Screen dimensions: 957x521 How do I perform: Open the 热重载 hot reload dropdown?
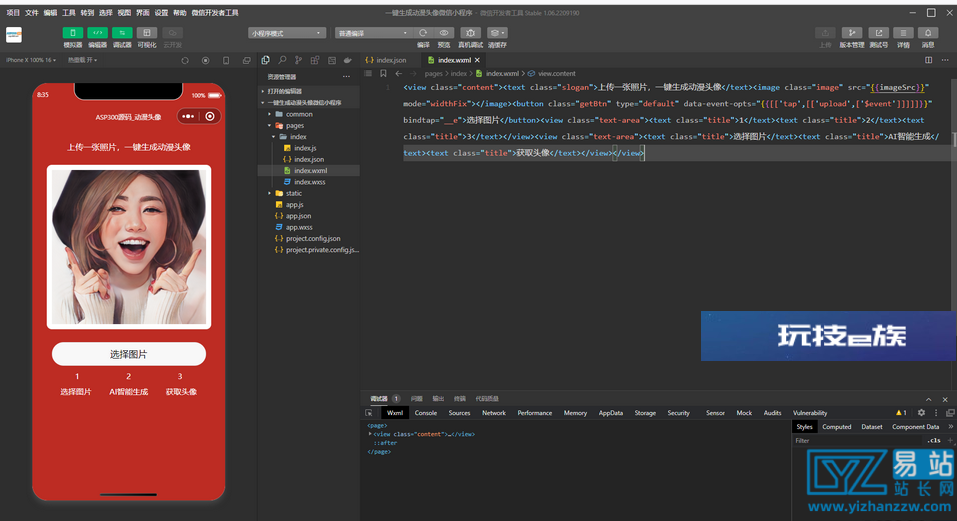point(82,60)
